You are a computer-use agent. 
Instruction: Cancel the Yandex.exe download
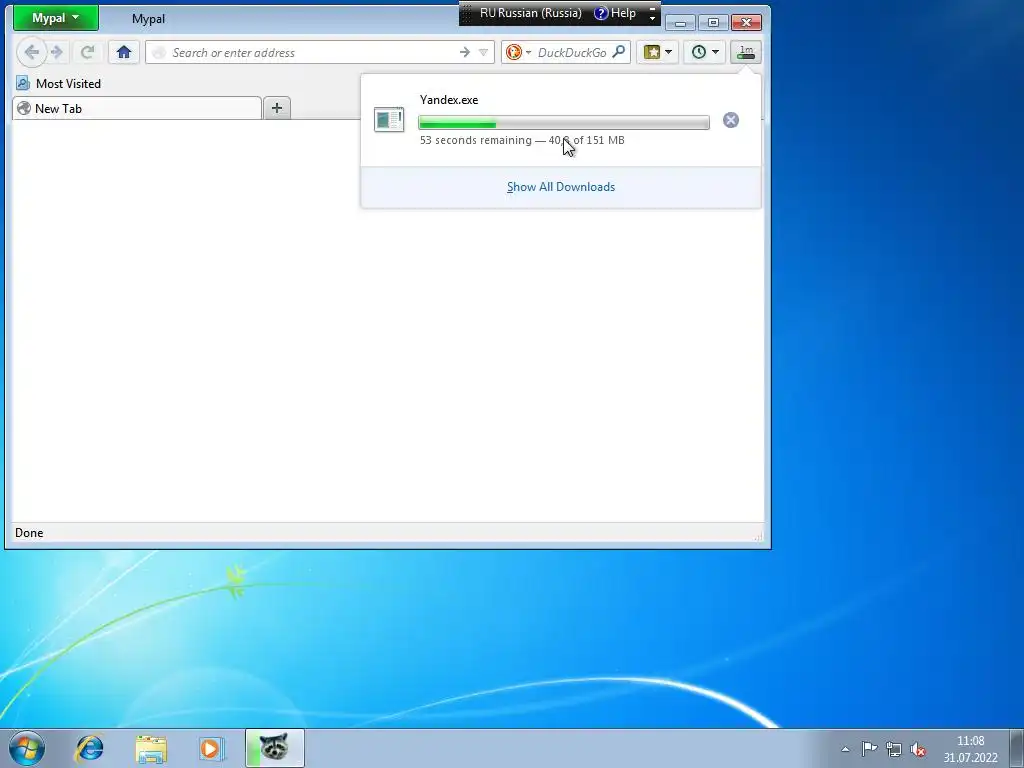tap(731, 120)
